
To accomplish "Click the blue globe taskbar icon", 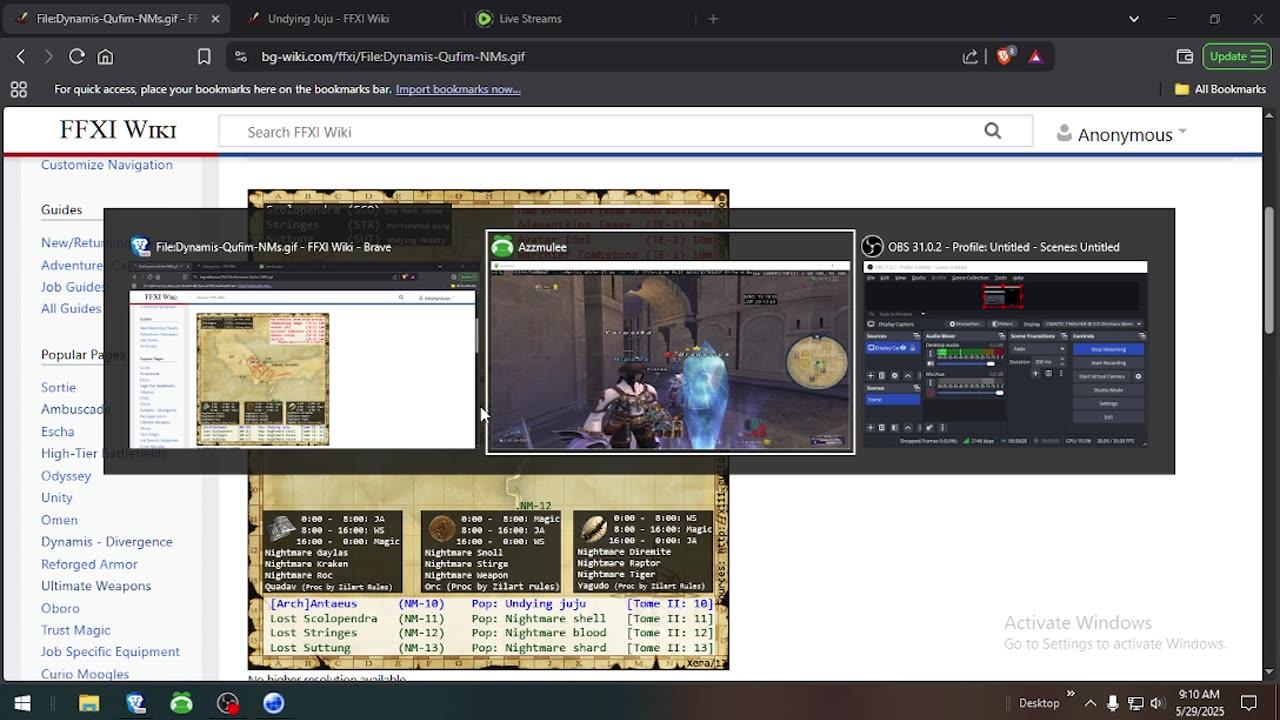I will pyautogui.click(x=273, y=703).
